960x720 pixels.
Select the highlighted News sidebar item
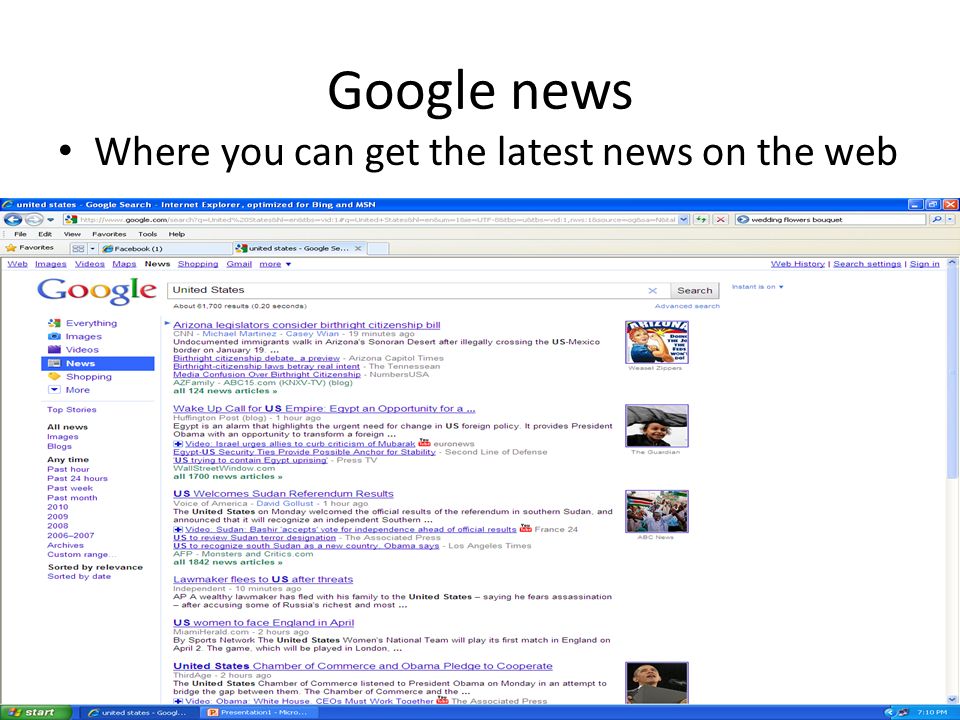(98, 363)
